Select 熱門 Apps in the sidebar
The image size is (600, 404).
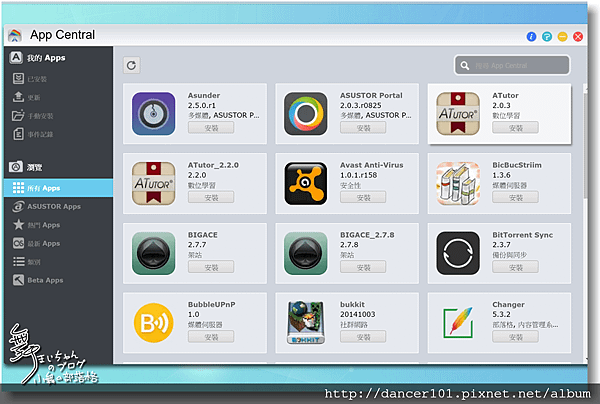click(x=59, y=225)
